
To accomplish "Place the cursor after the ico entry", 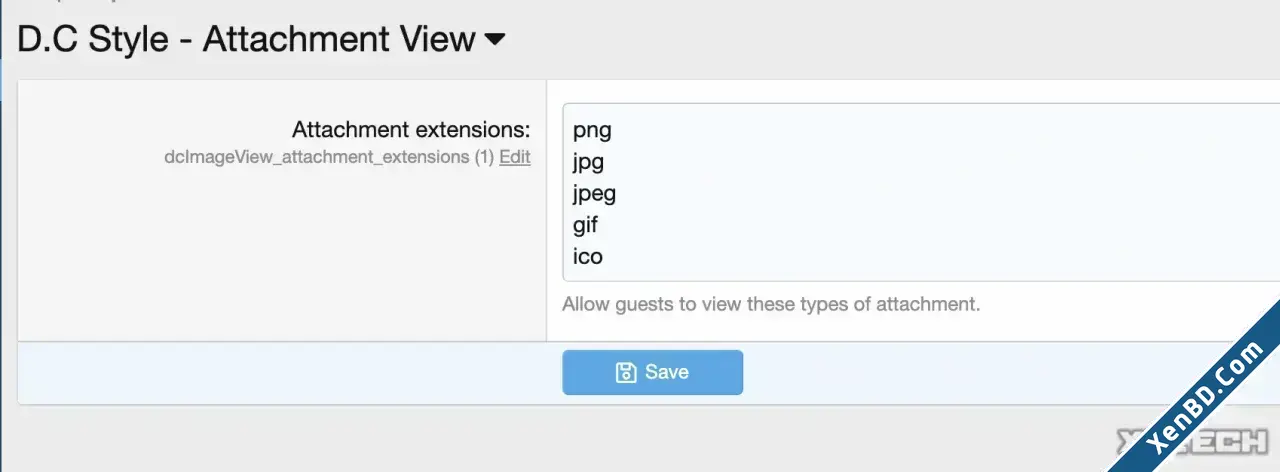I will (x=604, y=256).
